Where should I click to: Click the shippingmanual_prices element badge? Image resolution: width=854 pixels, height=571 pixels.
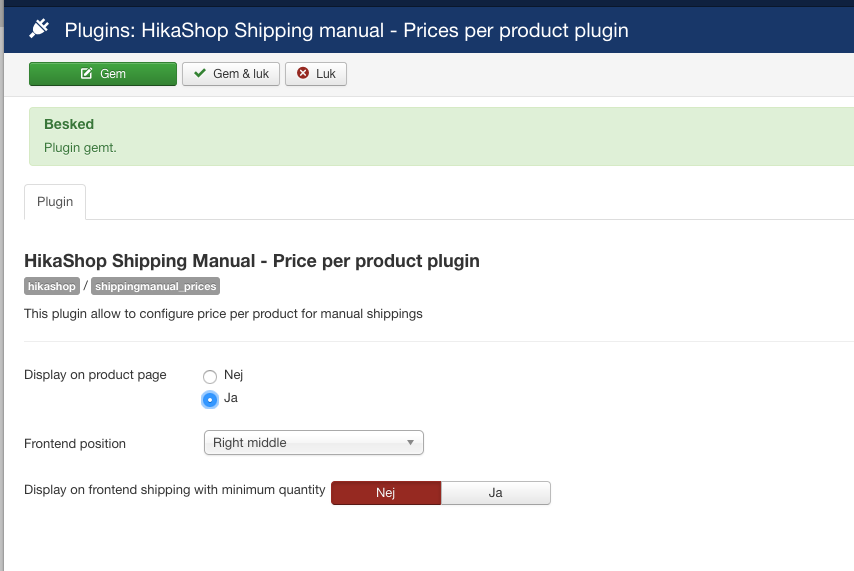point(155,286)
